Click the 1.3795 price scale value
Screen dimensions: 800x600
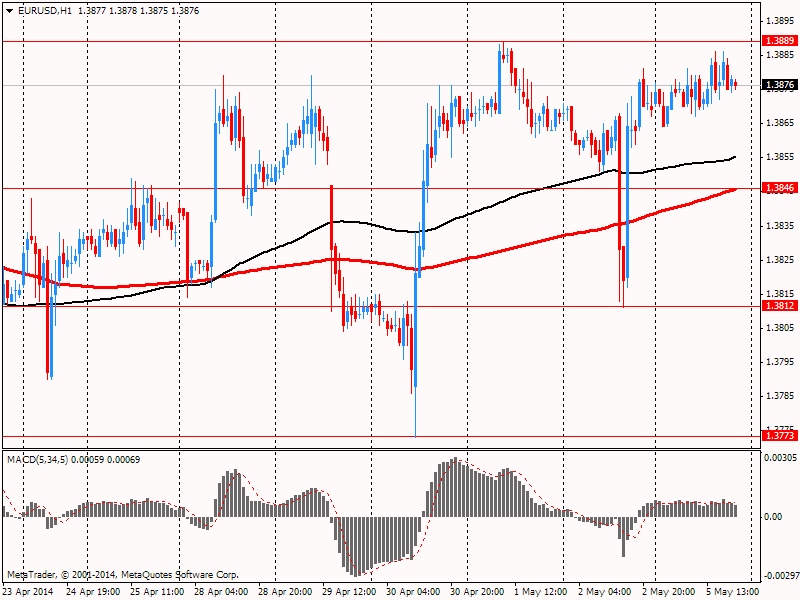(x=781, y=362)
